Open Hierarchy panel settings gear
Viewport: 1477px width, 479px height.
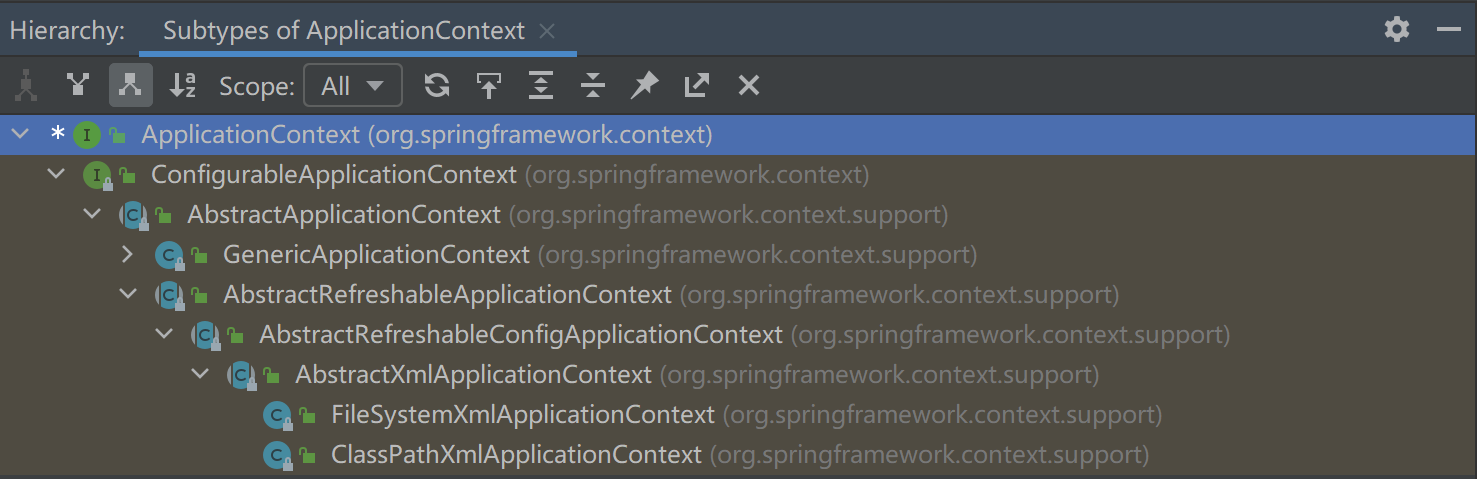click(1397, 30)
